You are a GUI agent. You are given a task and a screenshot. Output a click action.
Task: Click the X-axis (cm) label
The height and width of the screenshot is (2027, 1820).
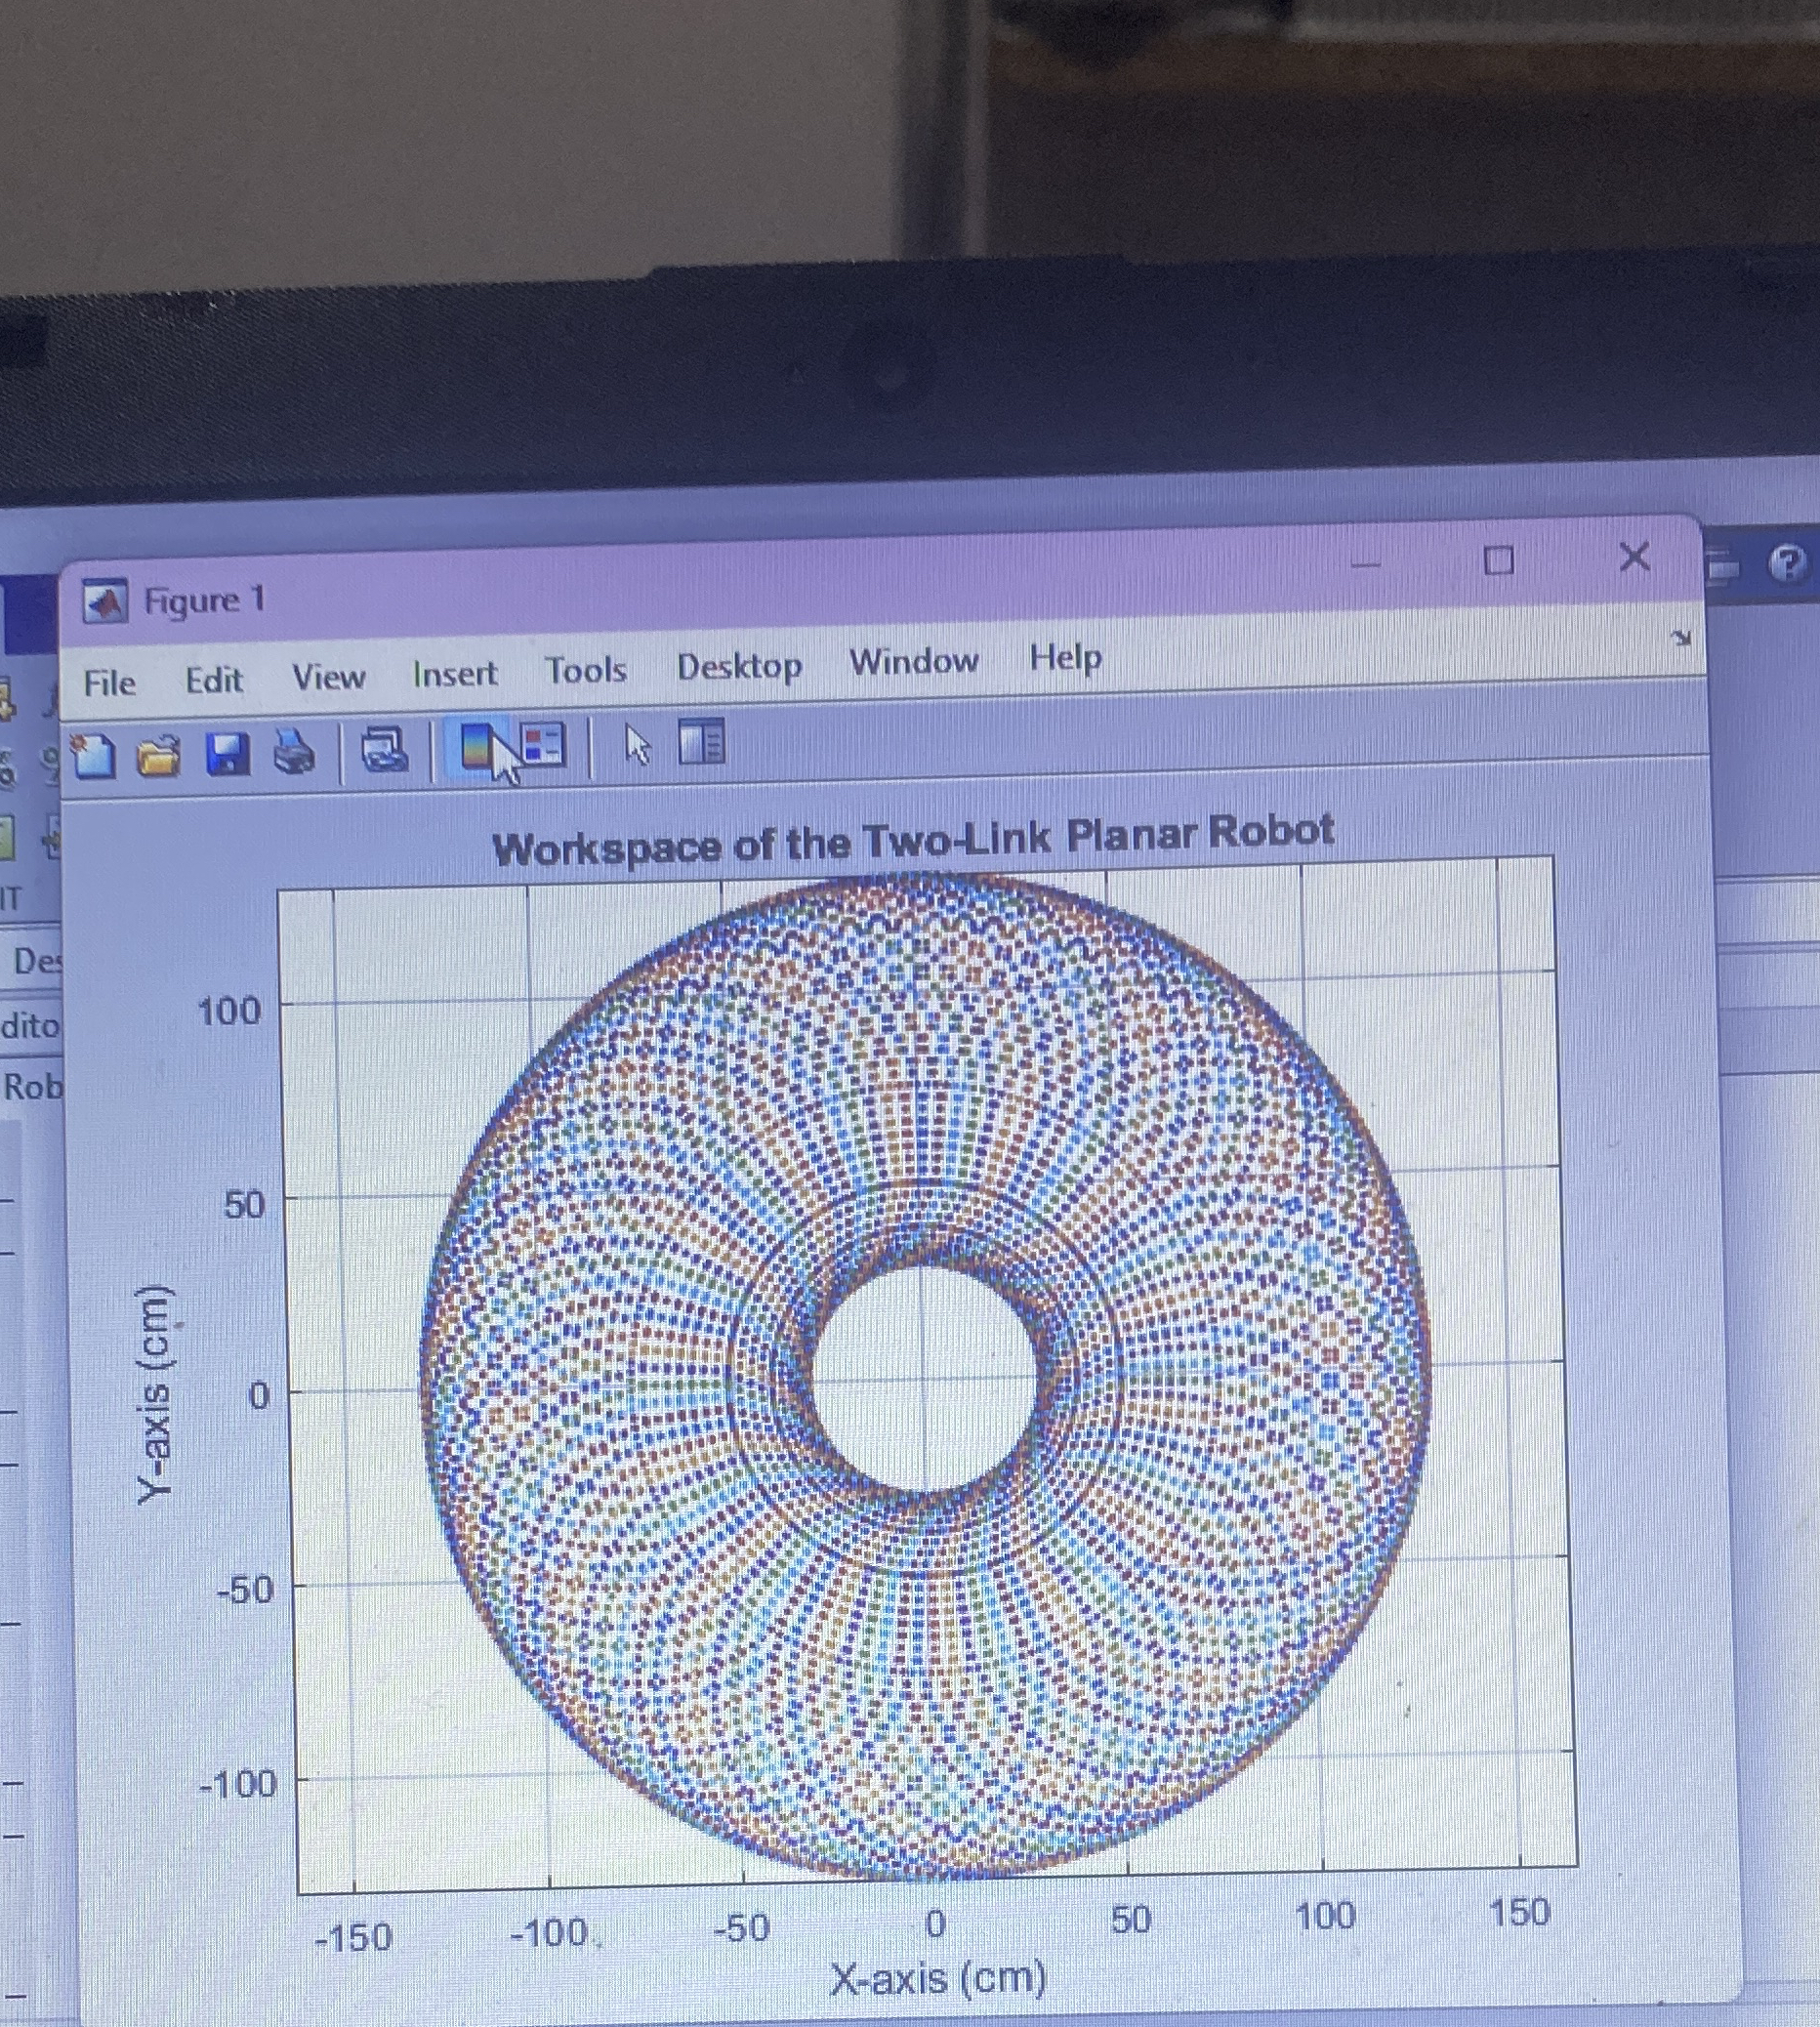click(938, 1979)
